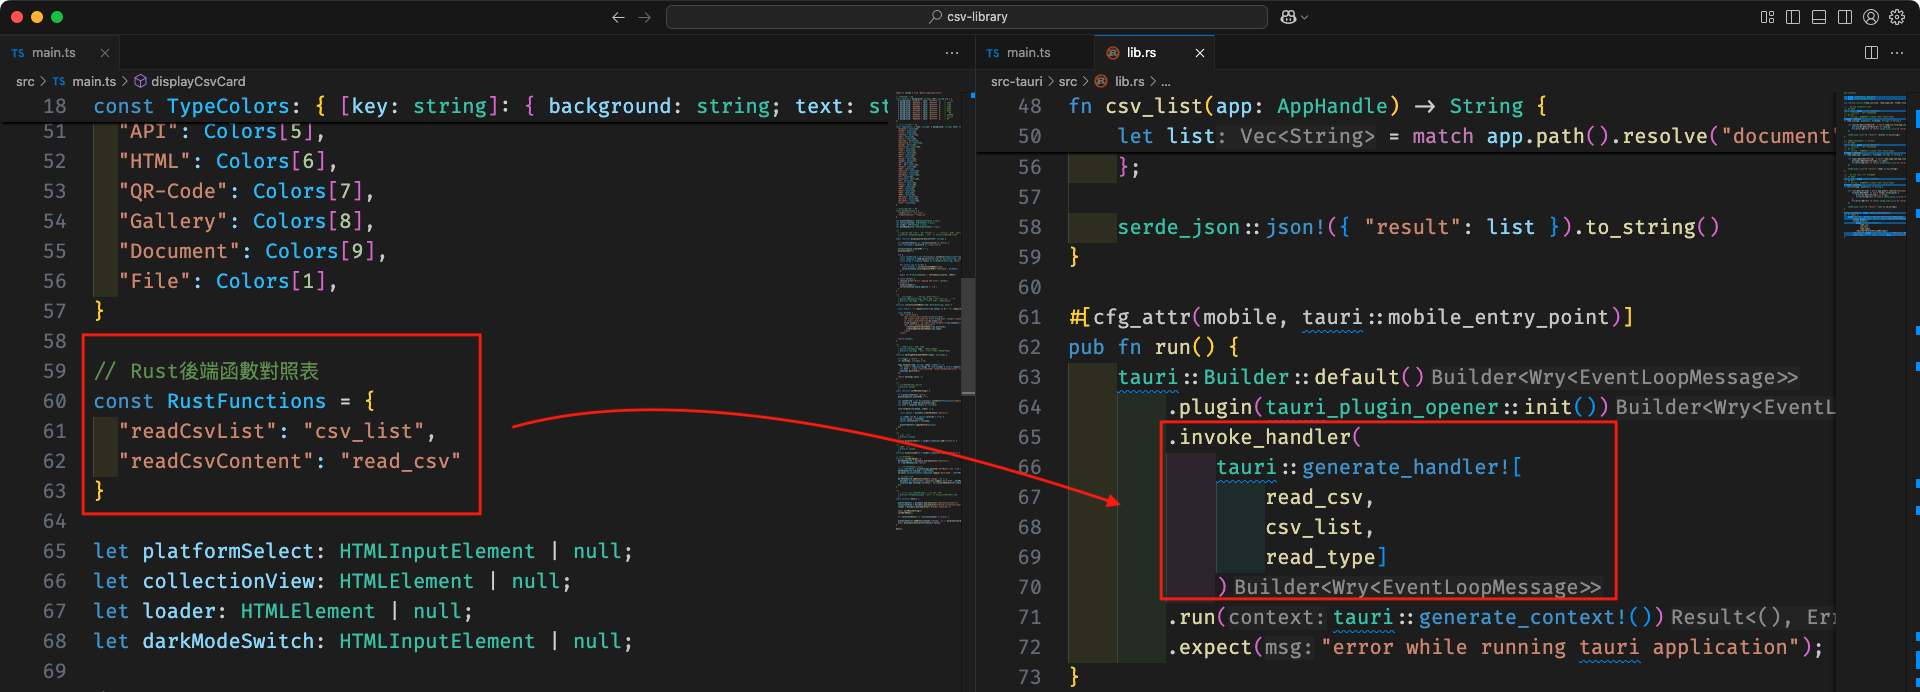
Task: Select the src breadcrumb in left editor
Action: 25,82
